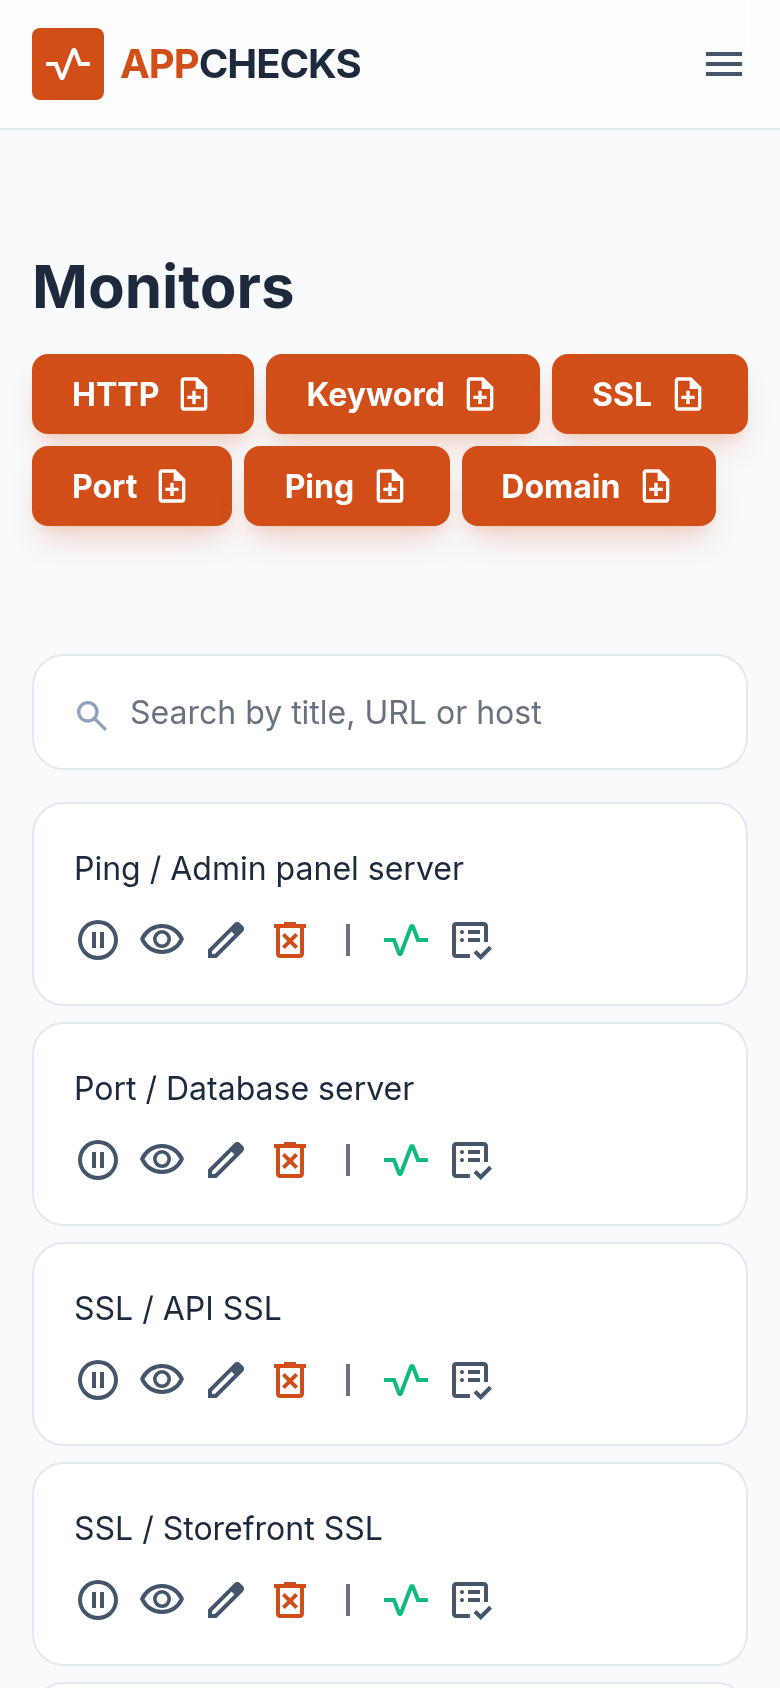Edit the Database server monitor

pyautogui.click(x=226, y=1160)
